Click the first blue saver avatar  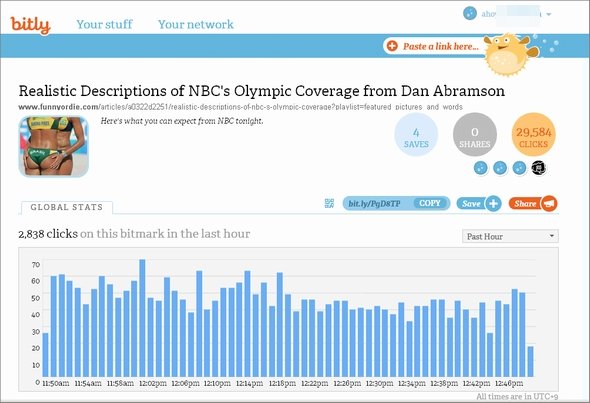pos(481,168)
